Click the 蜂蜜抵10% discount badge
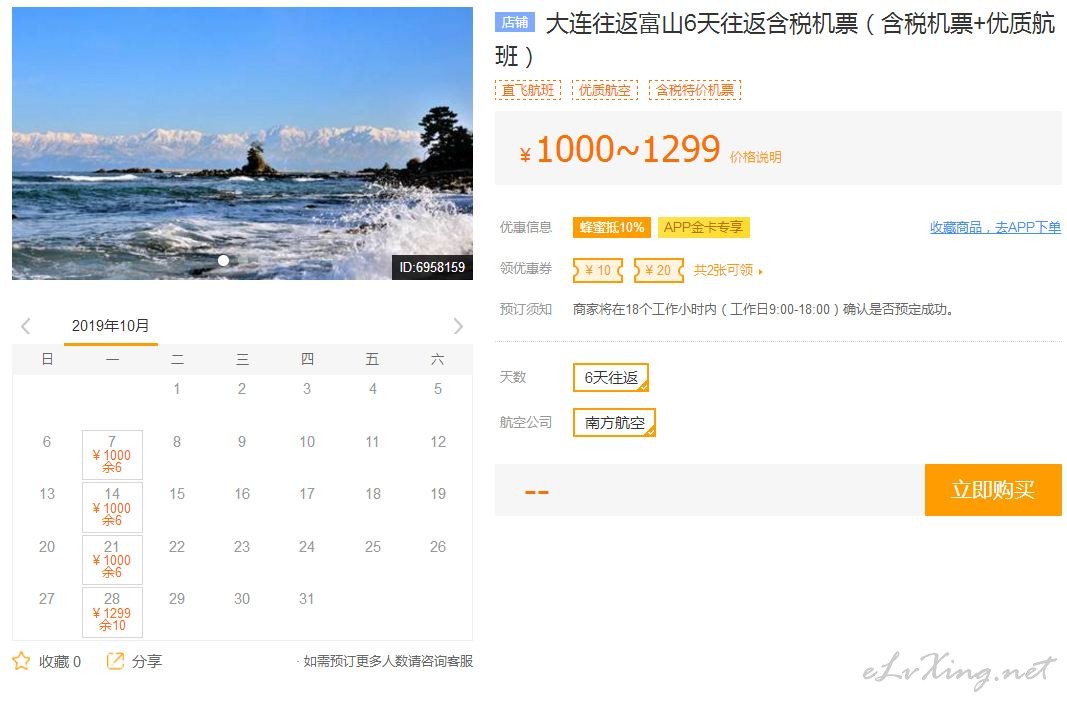This screenshot has height=704, width=1067. 612,227
